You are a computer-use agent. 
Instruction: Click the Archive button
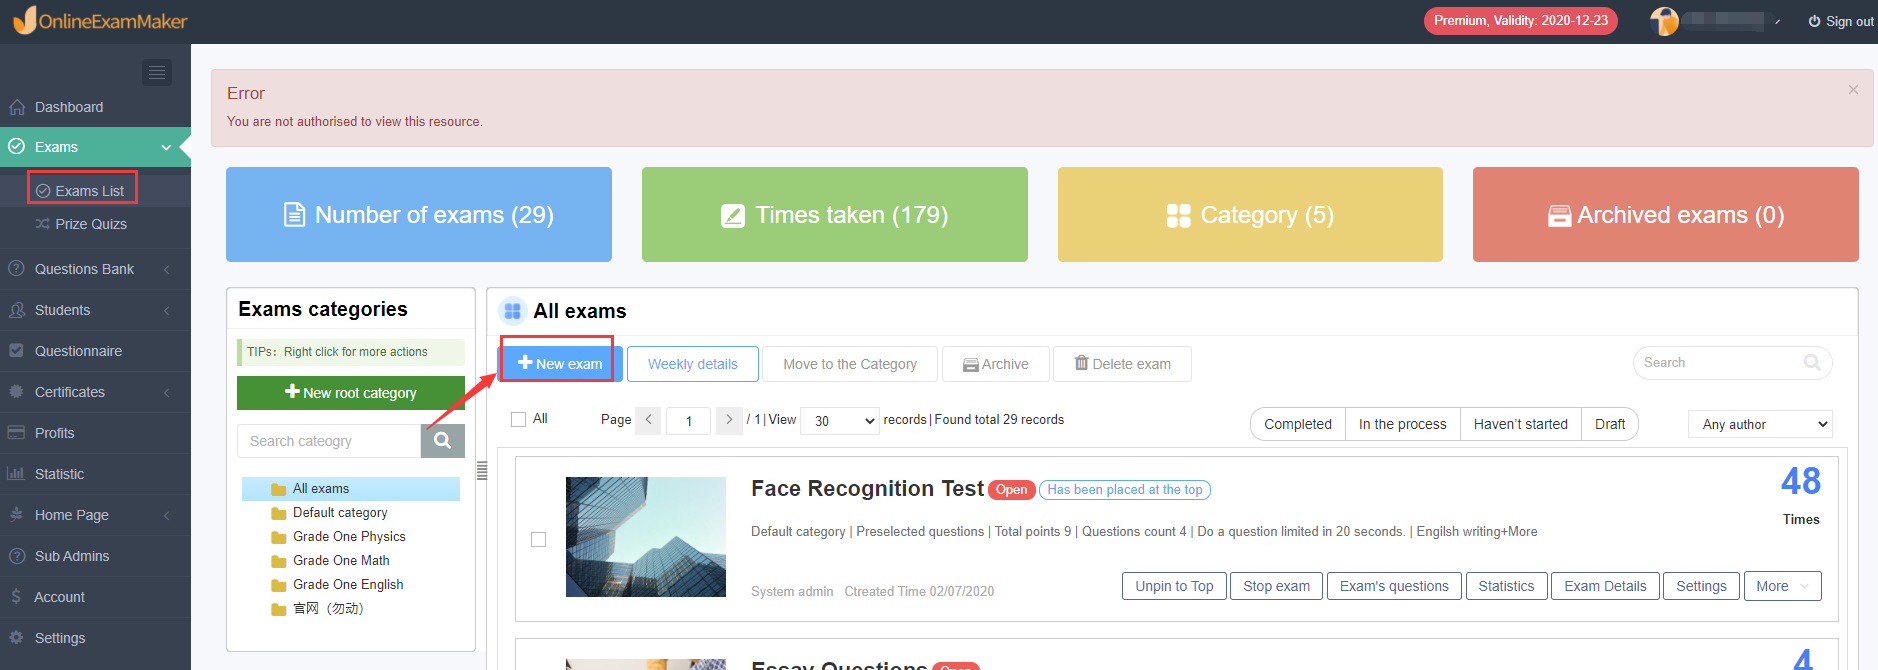click(x=996, y=364)
